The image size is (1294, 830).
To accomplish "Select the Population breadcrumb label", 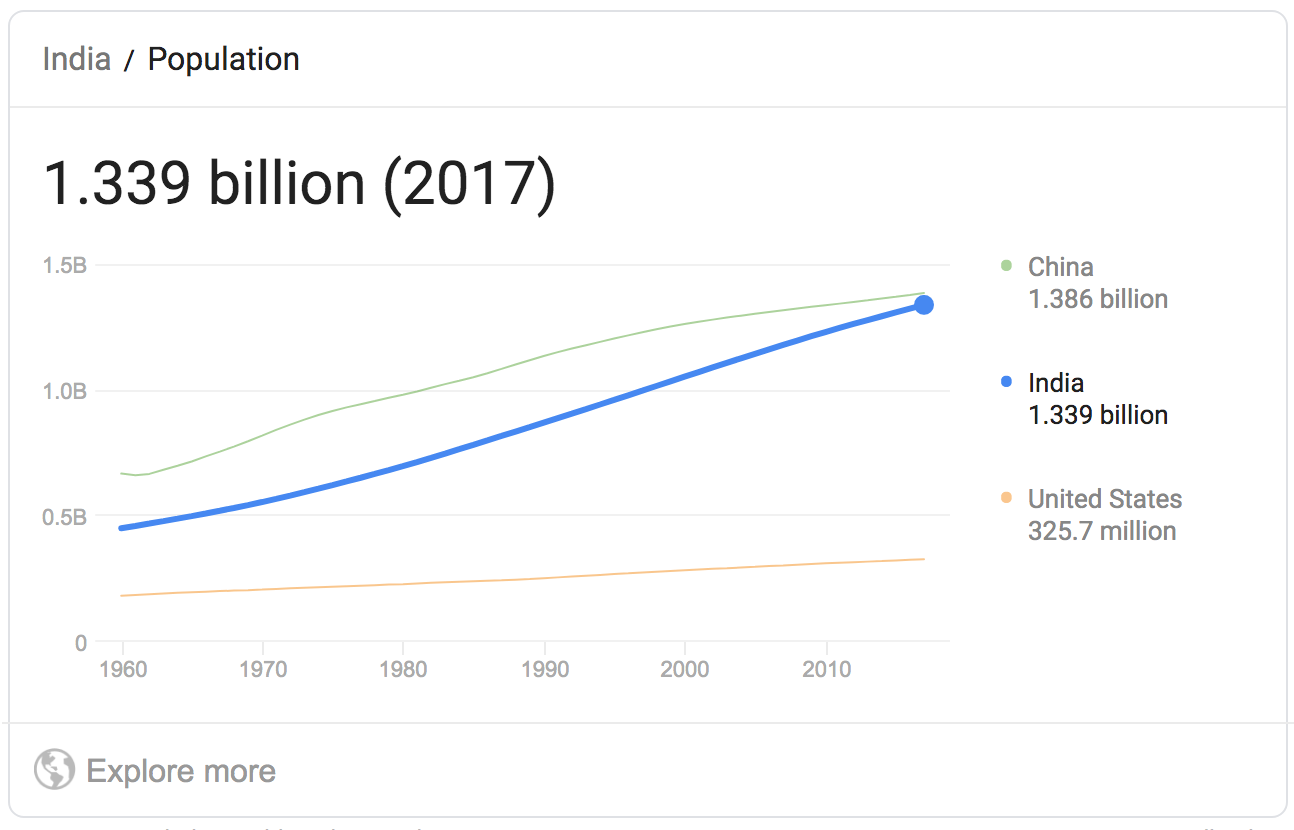I will 223,59.
